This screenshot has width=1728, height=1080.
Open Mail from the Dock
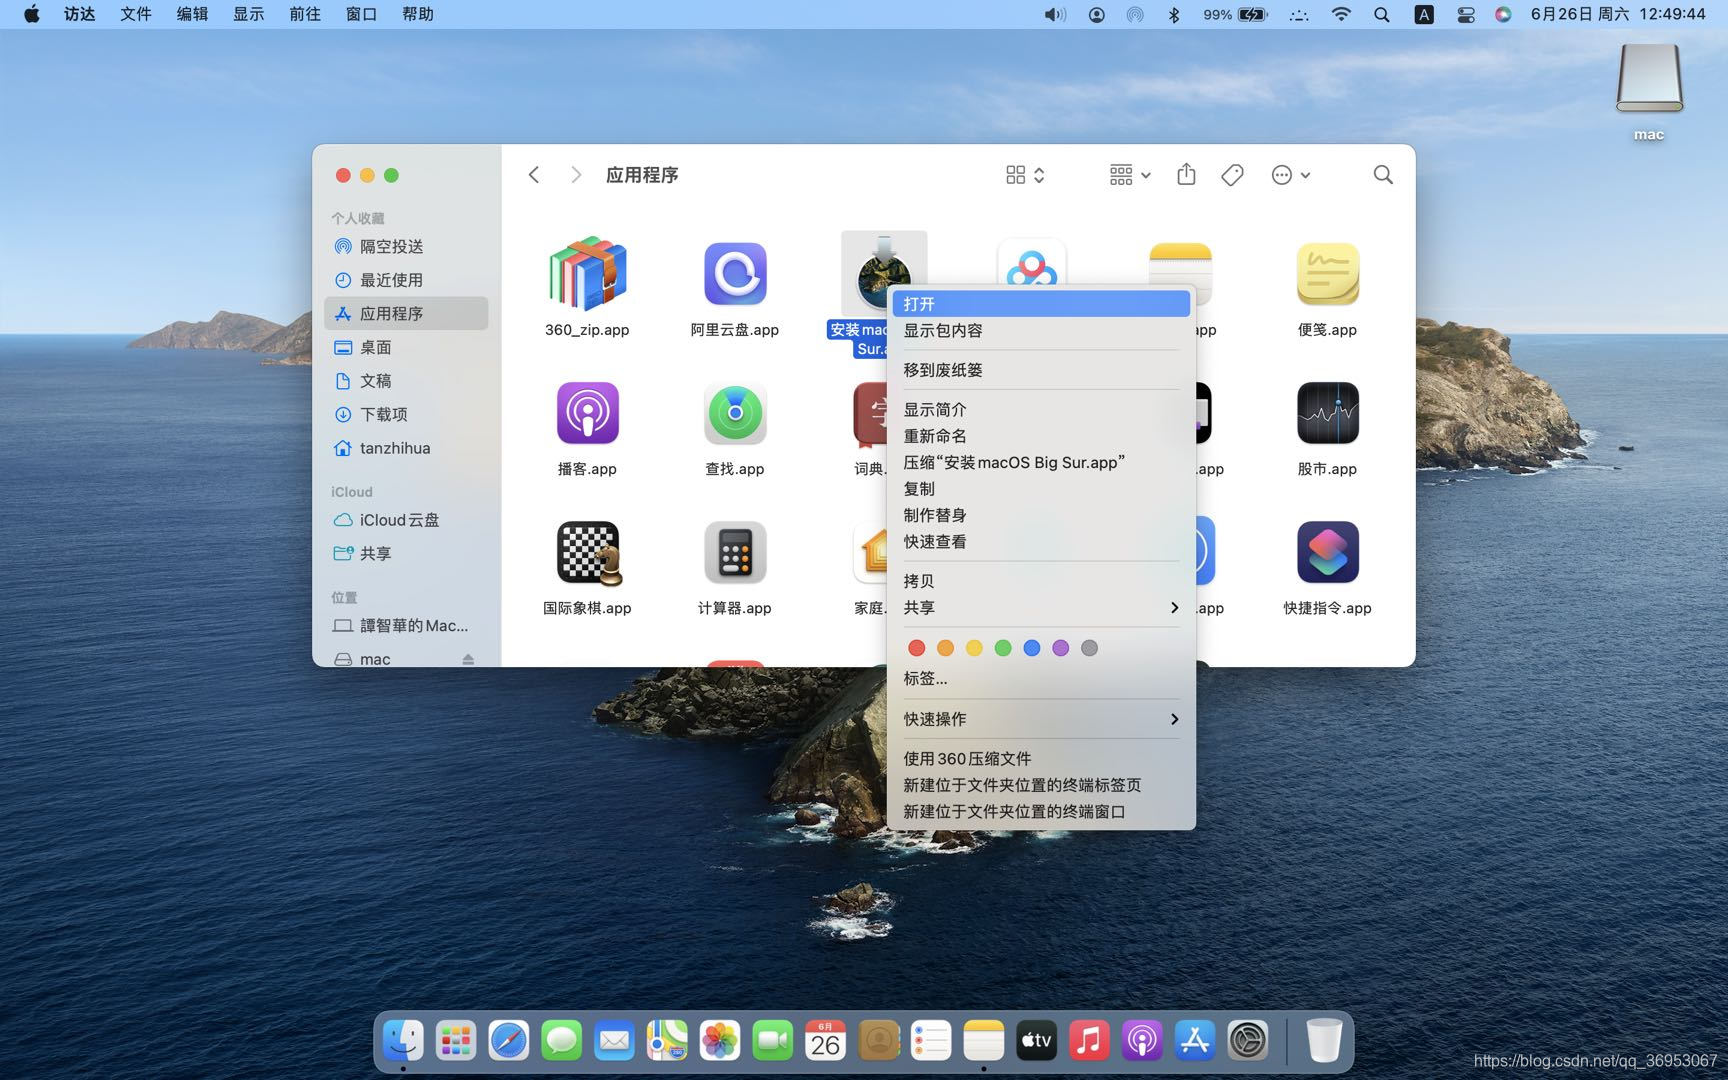click(x=614, y=1041)
